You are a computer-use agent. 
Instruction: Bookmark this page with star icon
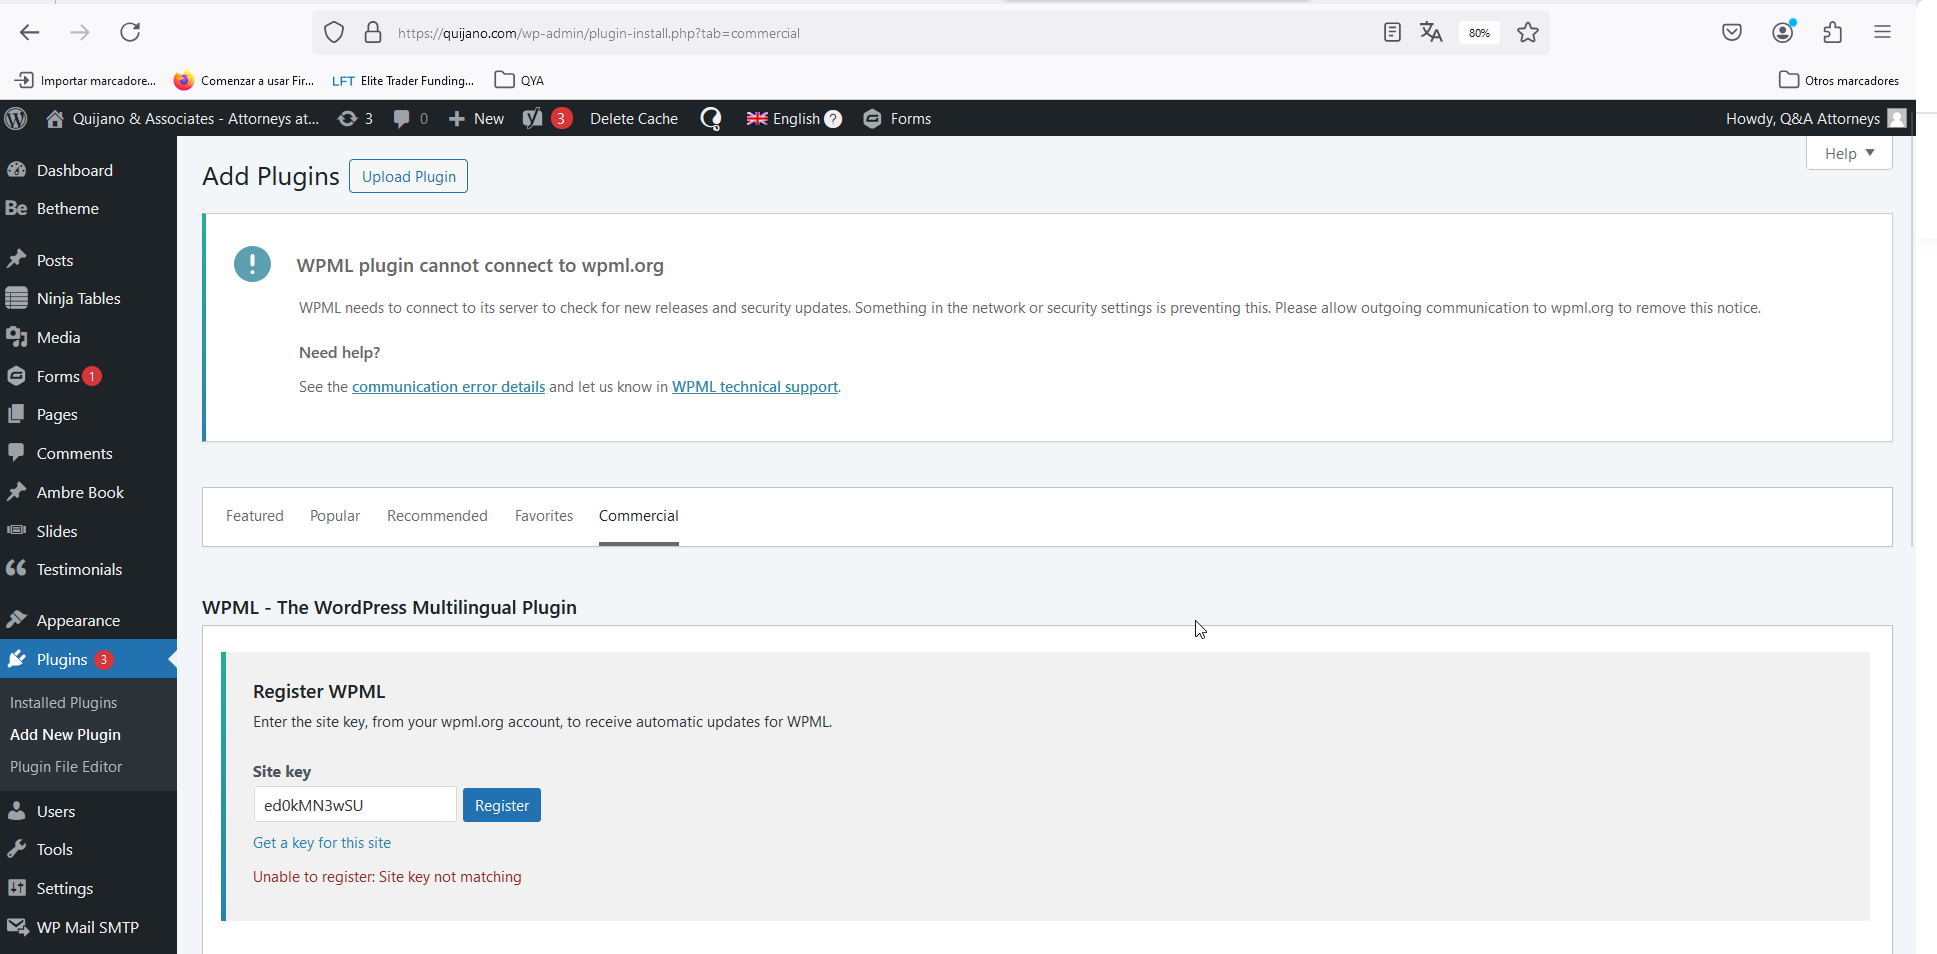click(x=1527, y=33)
